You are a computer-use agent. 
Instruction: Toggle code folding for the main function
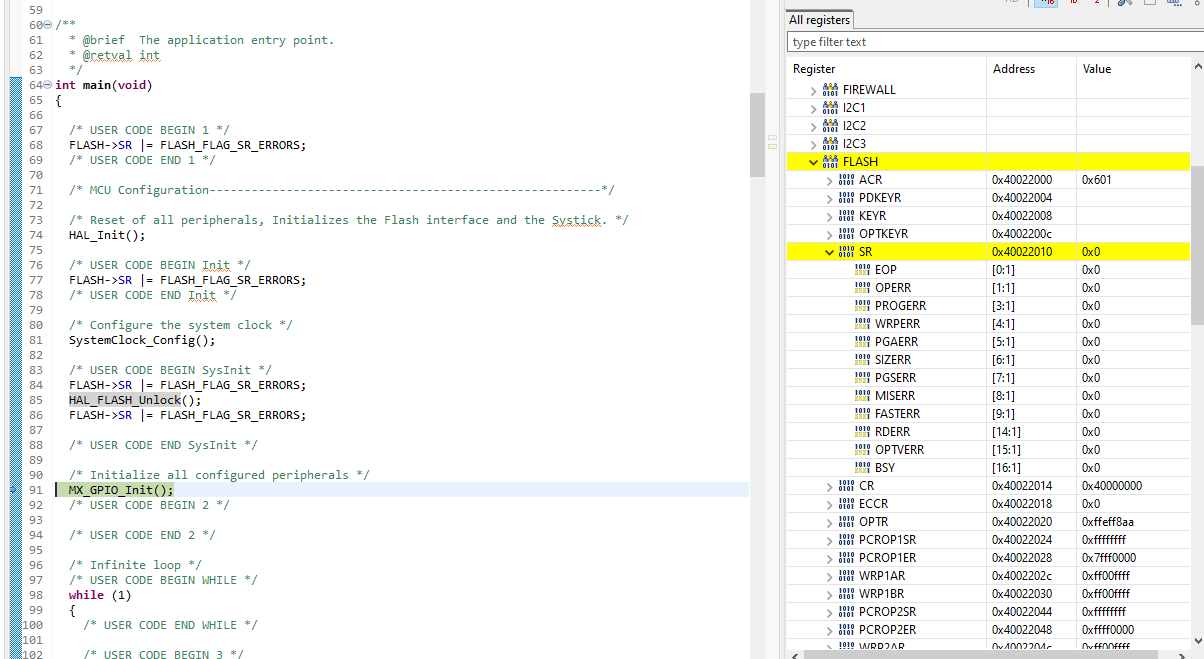click(47, 85)
